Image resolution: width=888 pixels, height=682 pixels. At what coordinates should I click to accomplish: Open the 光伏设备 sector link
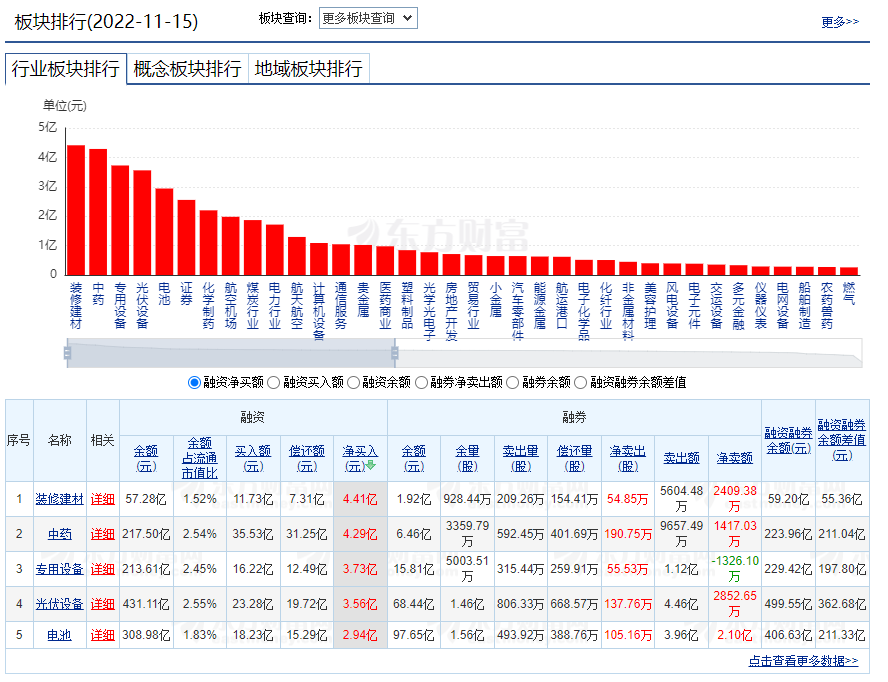(60, 604)
